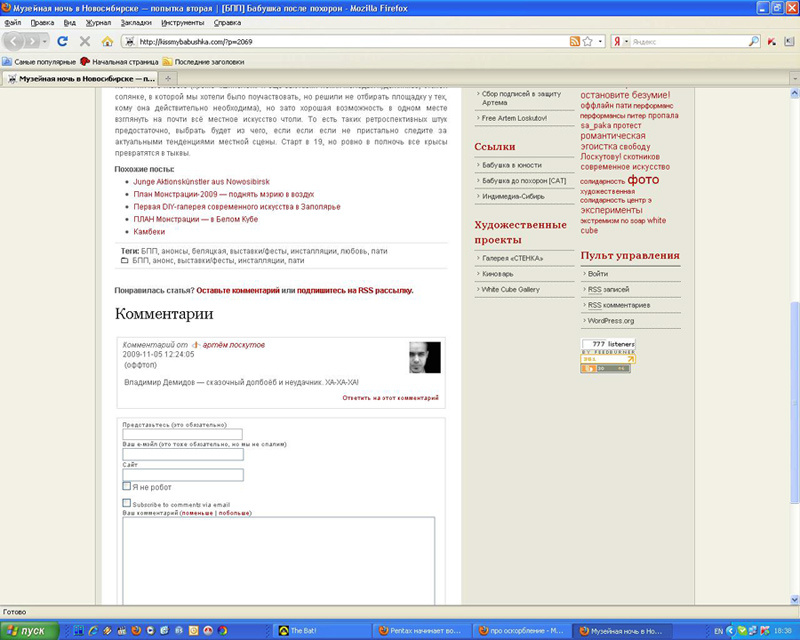Click the multicolored ring quick launch icon
The width and height of the screenshot is (800, 640).
point(222,630)
